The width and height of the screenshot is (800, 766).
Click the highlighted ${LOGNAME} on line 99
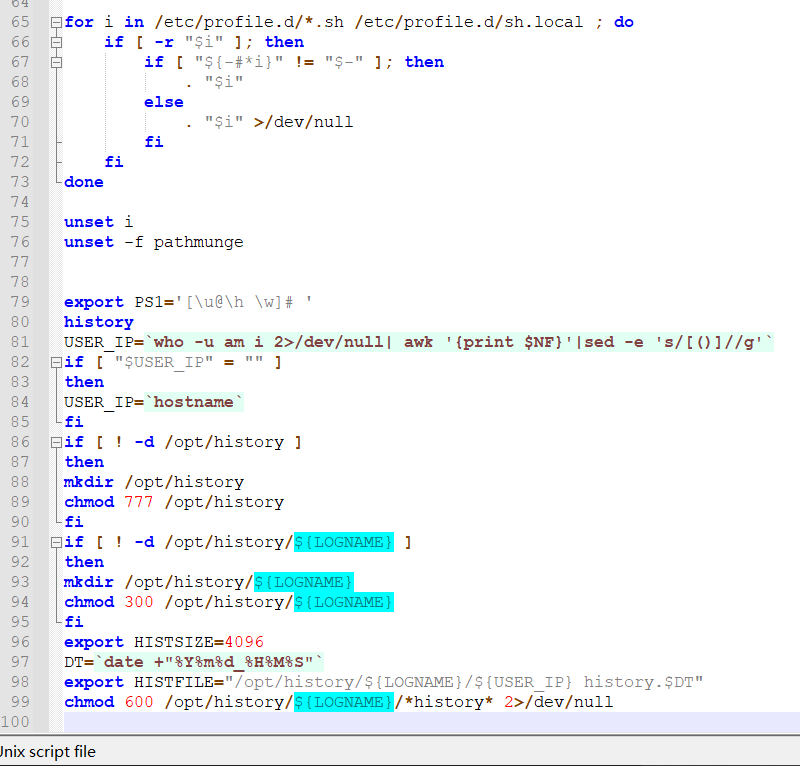point(343,702)
